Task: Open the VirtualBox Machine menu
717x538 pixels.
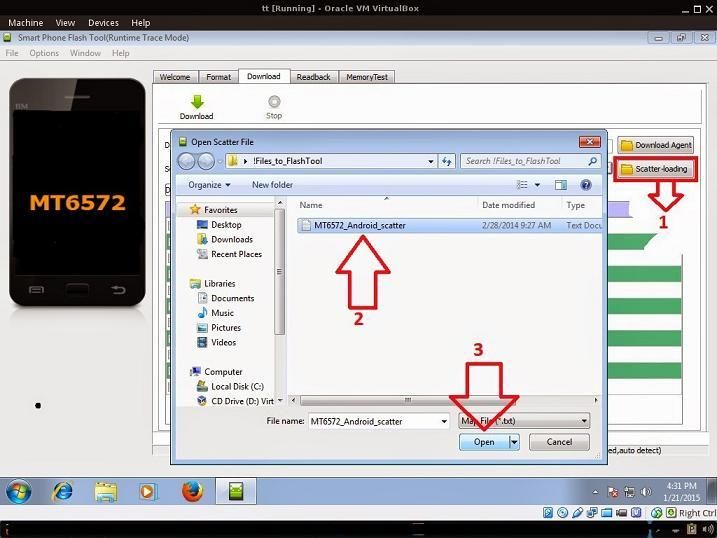Action: (26, 22)
